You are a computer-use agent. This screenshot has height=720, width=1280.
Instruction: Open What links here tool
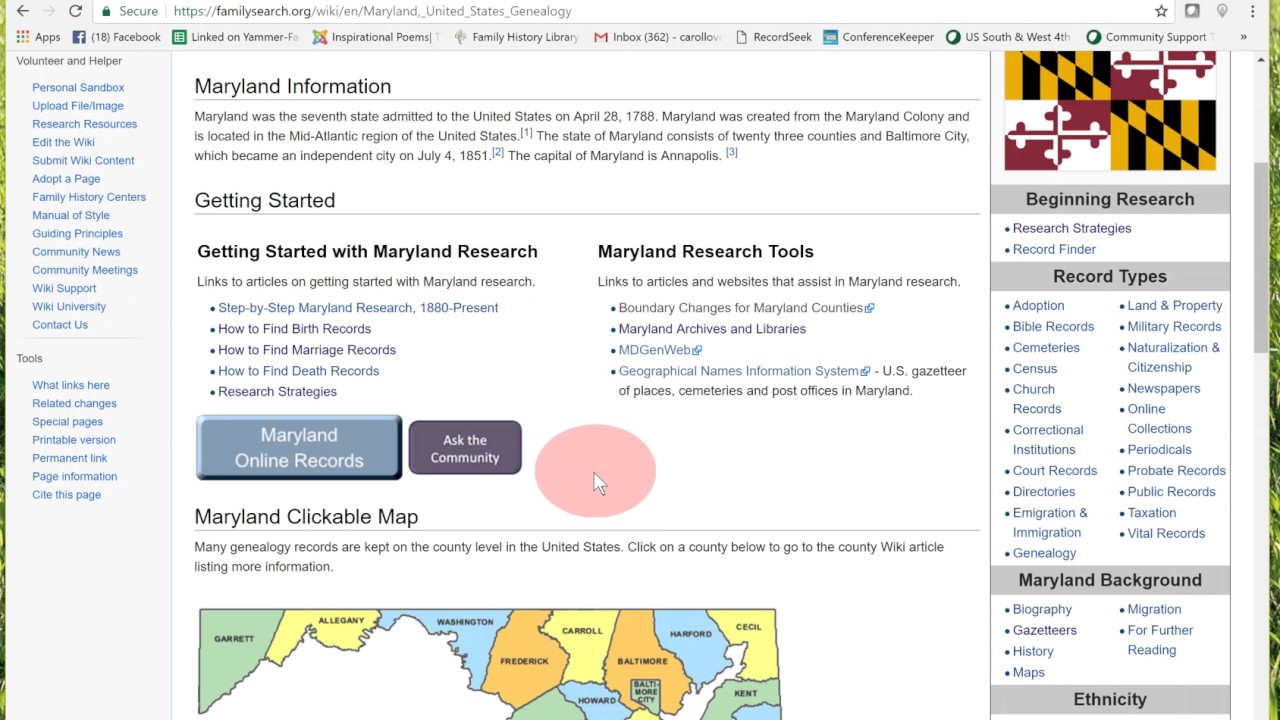(x=71, y=385)
